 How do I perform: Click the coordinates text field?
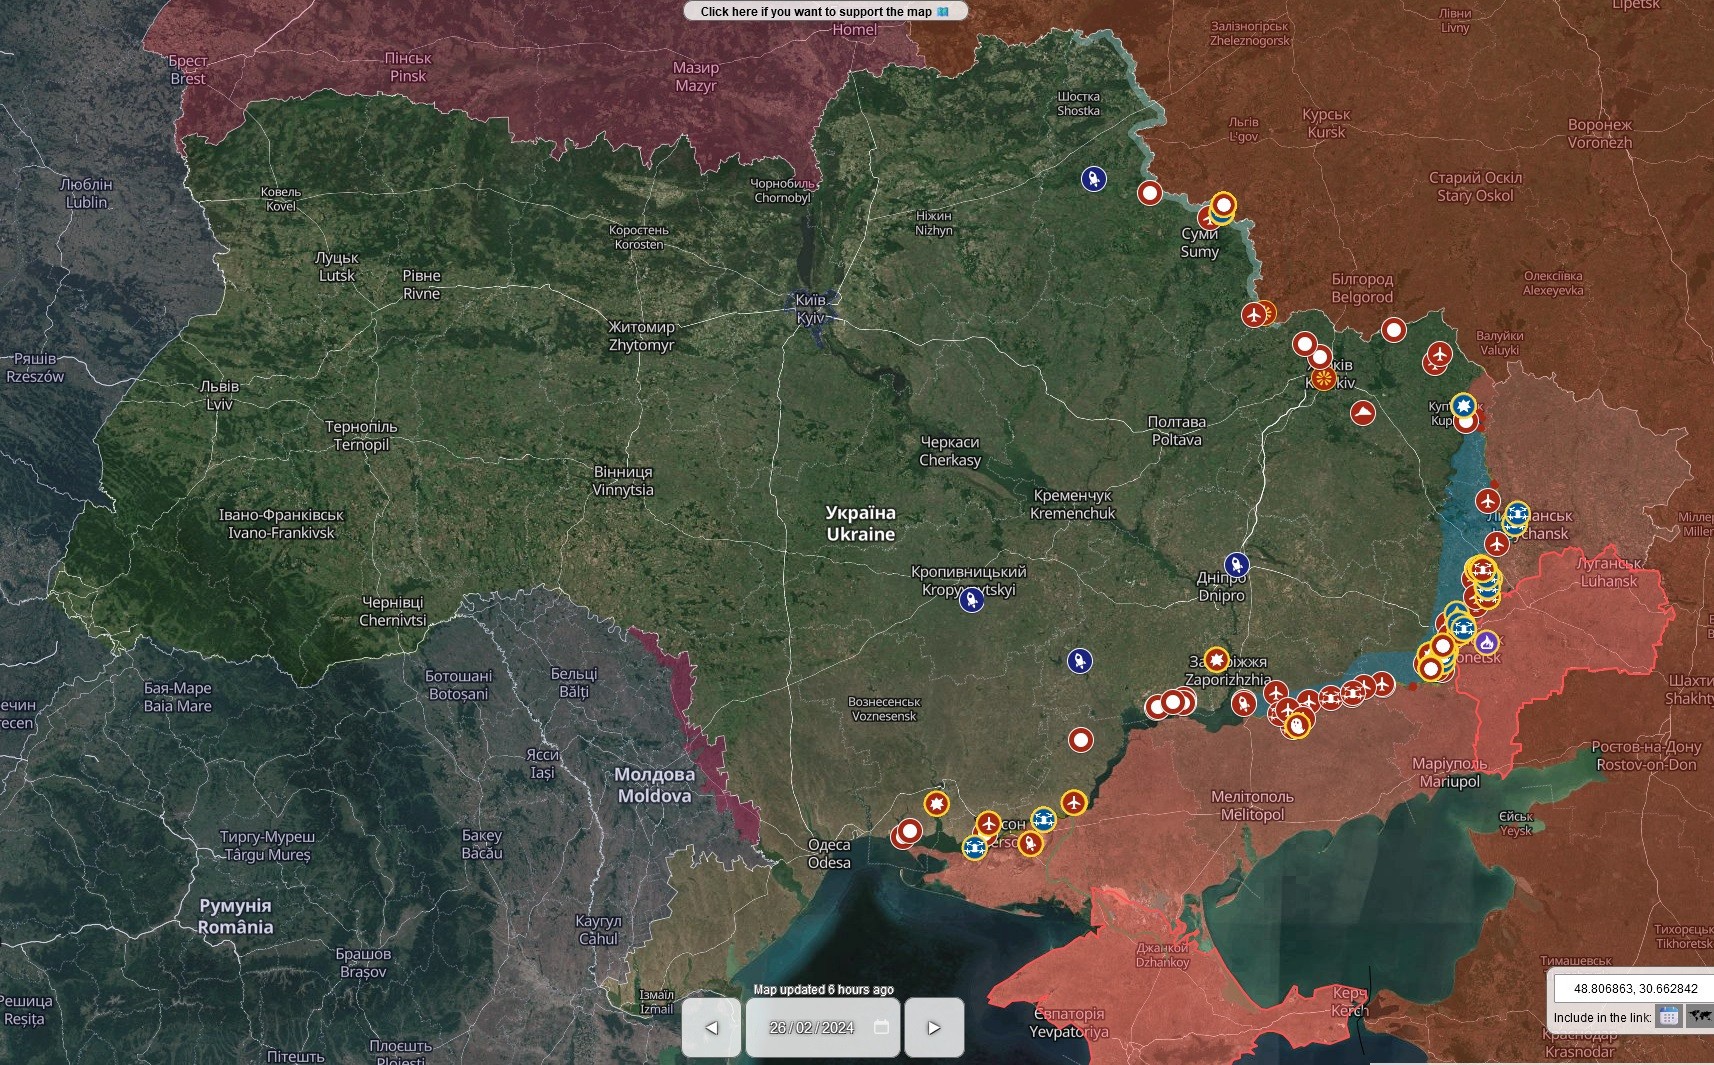pyautogui.click(x=1635, y=988)
